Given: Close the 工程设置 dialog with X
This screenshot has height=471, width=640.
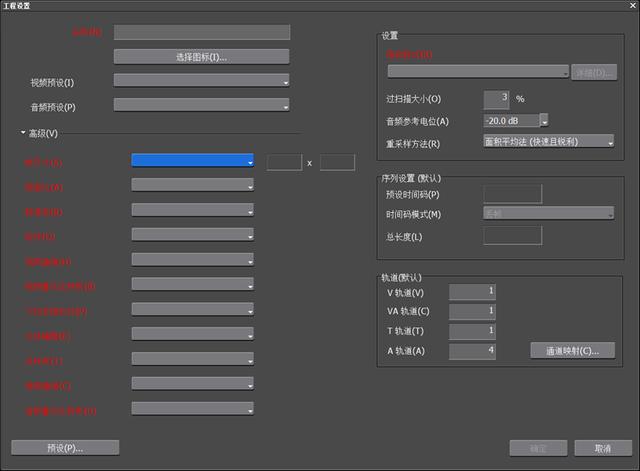Looking at the screenshot, I should (x=633, y=5).
